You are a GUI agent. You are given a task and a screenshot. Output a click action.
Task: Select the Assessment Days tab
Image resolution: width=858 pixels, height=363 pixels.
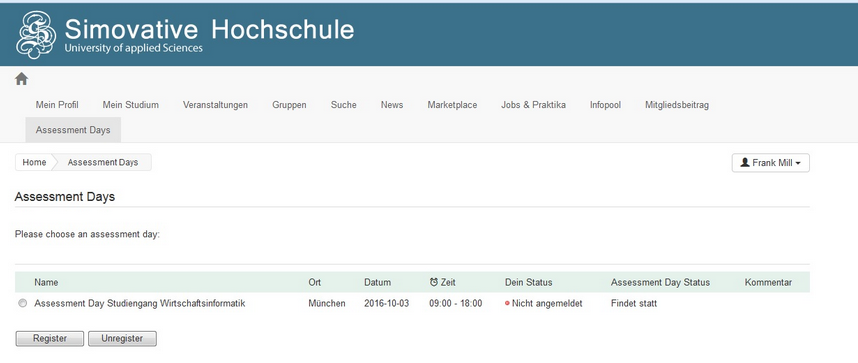click(73, 130)
